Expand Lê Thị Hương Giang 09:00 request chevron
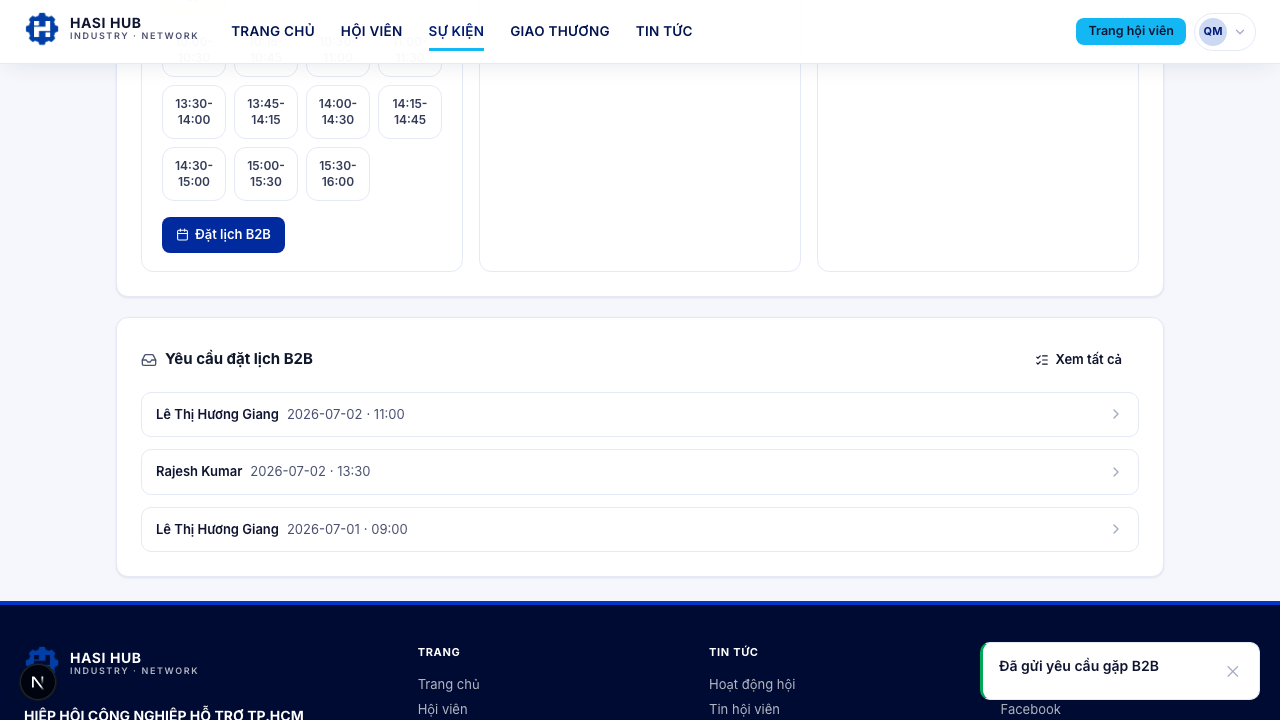Viewport: 1280px width, 720px height. click(1116, 529)
